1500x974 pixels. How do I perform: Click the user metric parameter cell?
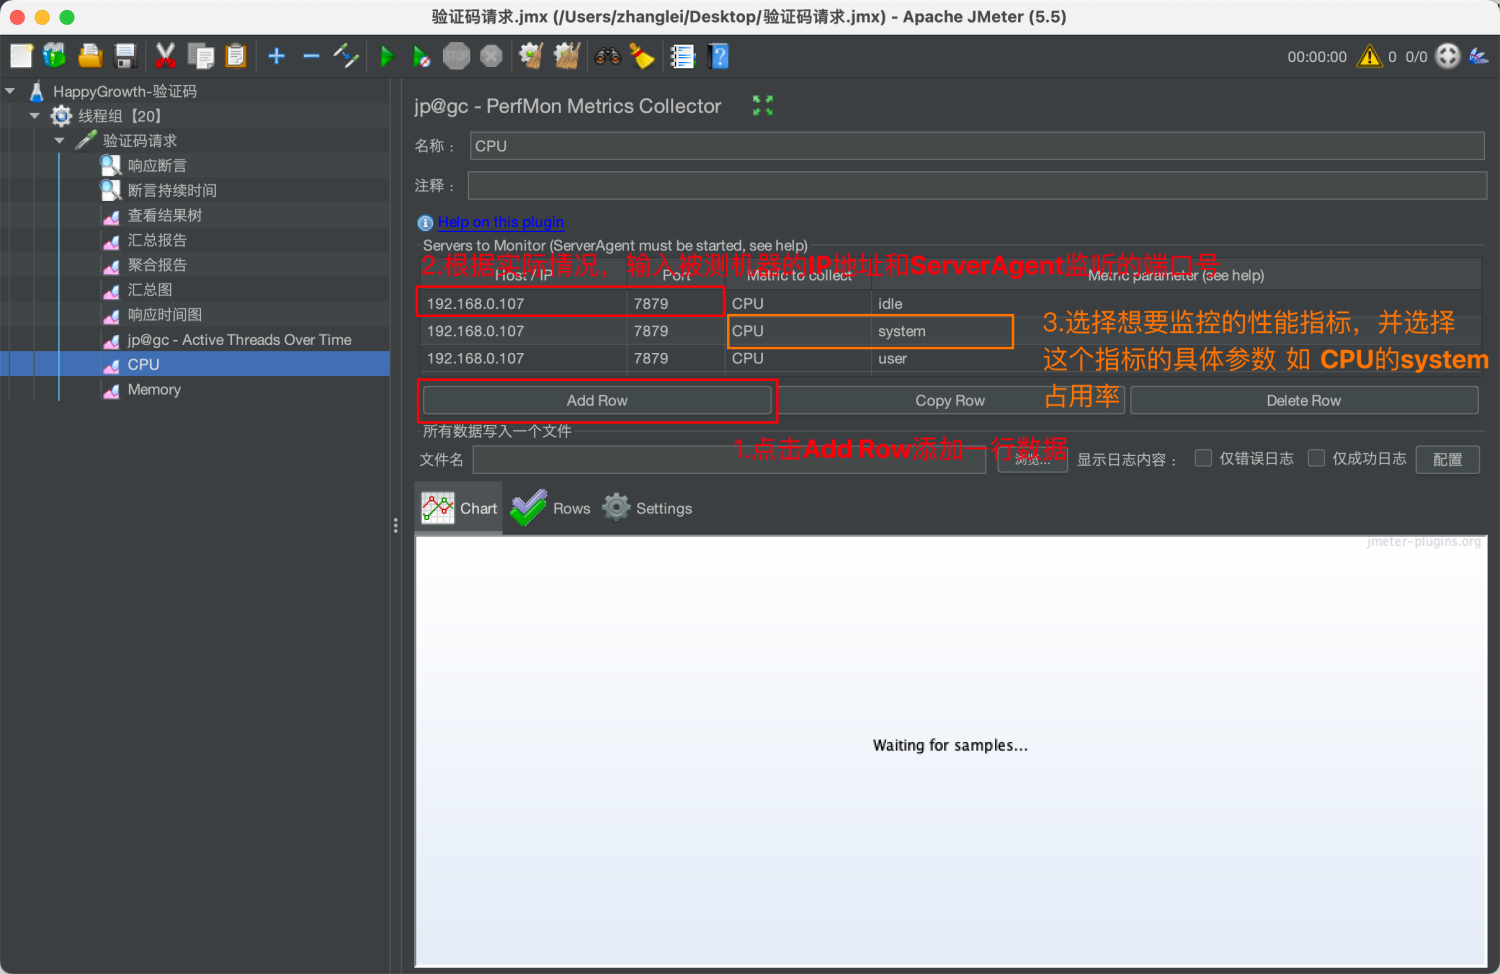[1176, 358]
